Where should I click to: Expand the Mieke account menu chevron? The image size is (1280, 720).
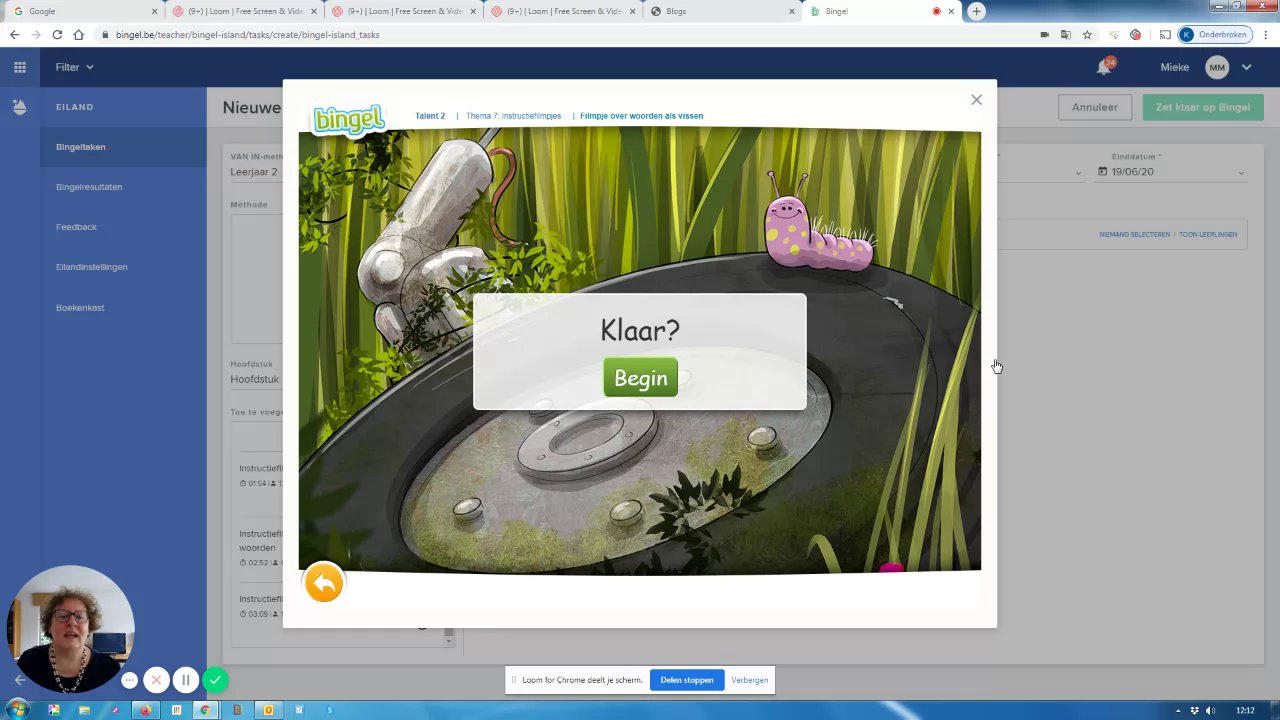click(x=1247, y=67)
